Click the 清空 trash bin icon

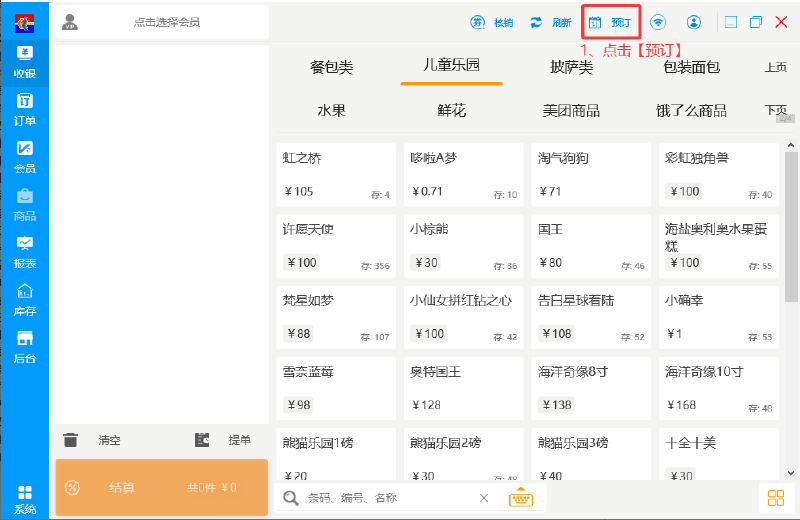[x=70, y=439]
